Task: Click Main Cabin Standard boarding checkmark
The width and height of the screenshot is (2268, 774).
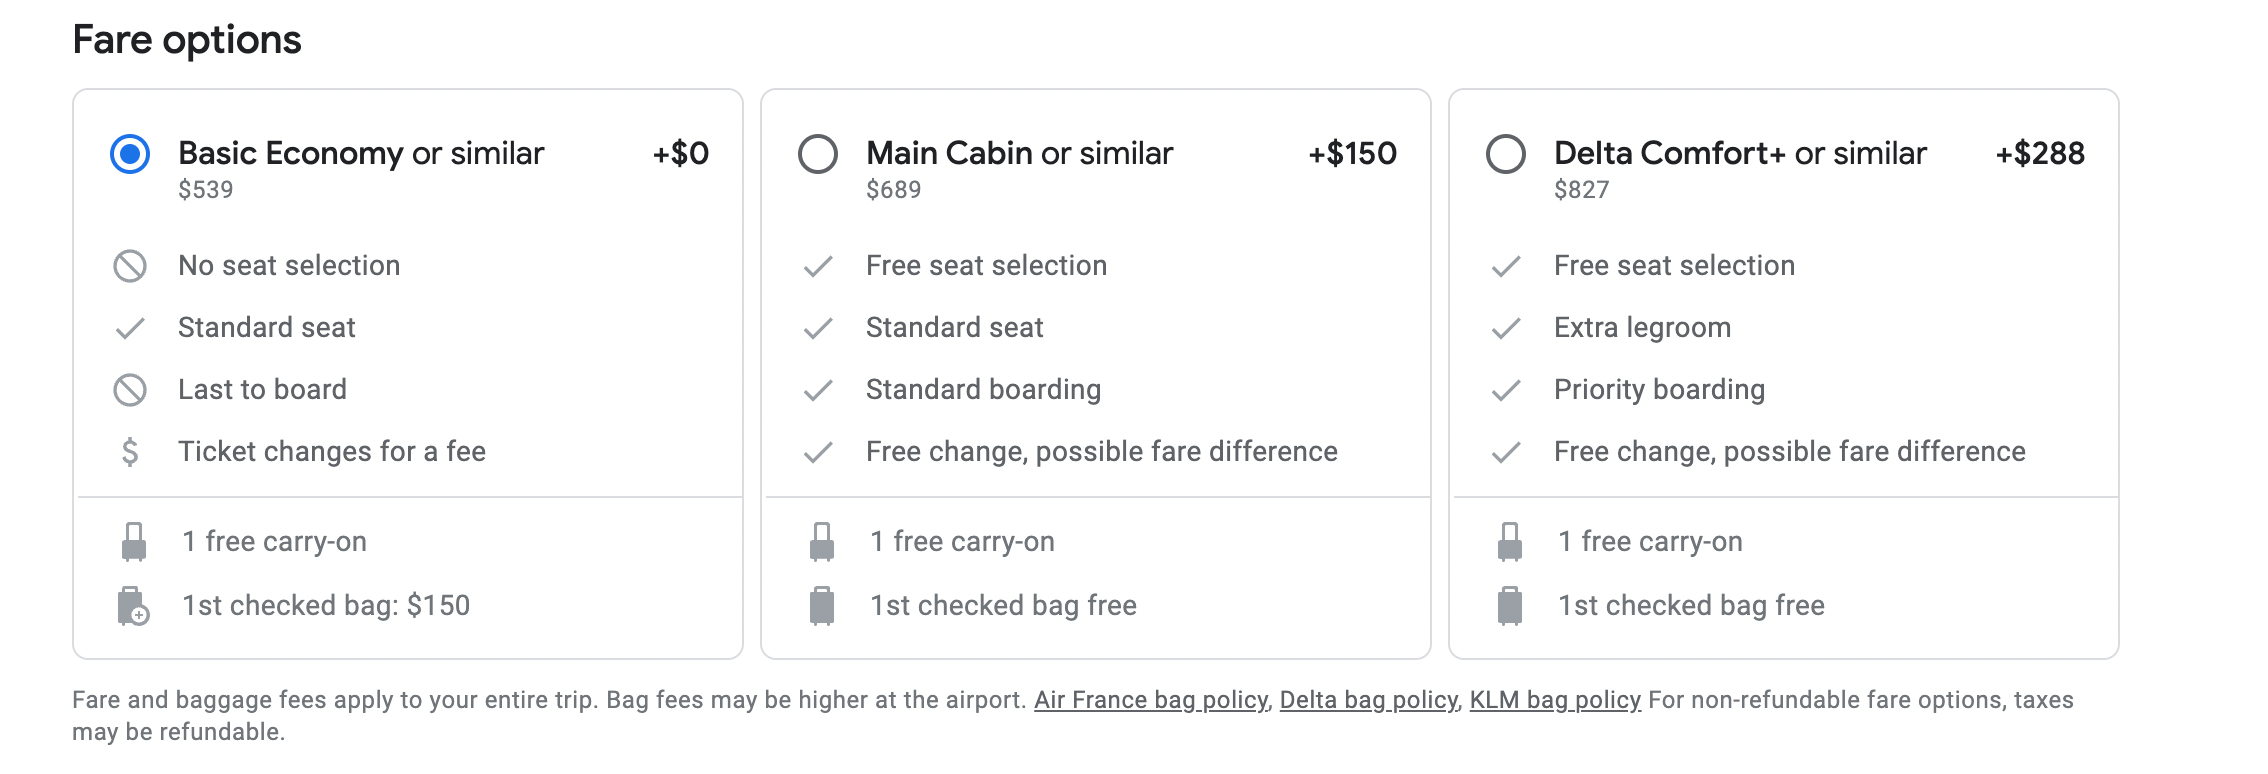Action: tap(818, 390)
